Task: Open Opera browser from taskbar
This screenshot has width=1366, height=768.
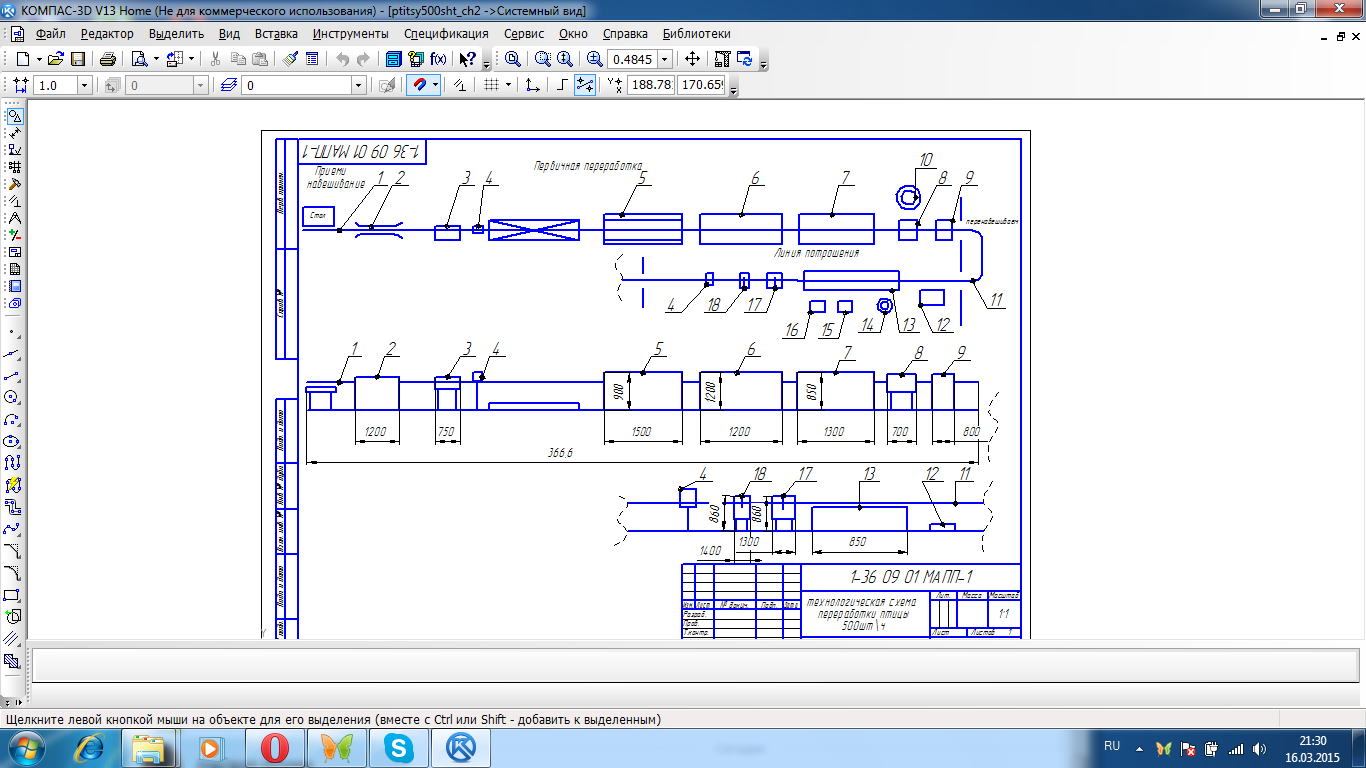Action: [275, 747]
